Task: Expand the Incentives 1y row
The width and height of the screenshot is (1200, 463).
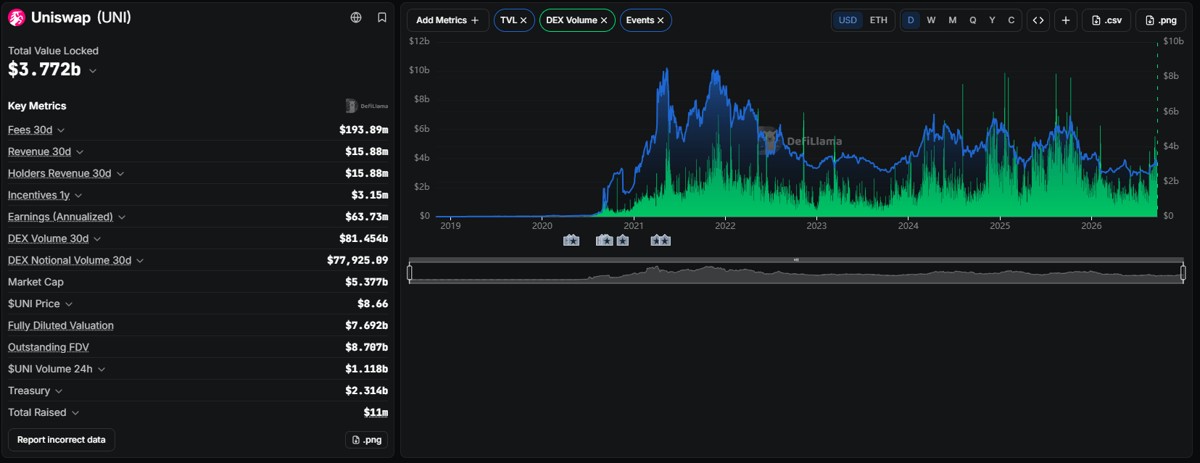Action: [x=78, y=196]
